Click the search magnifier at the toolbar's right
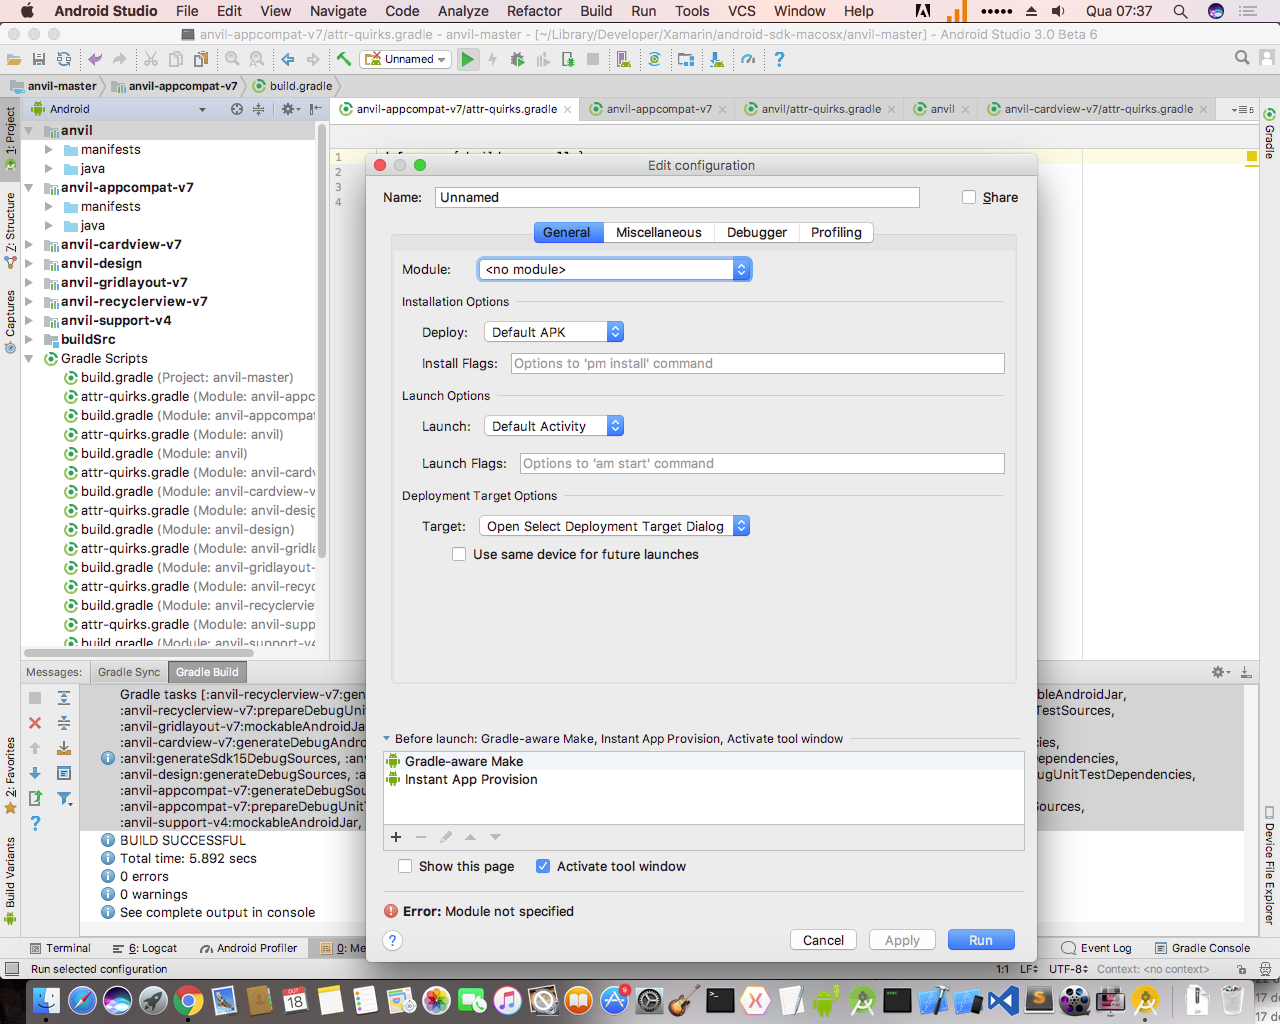The height and width of the screenshot is (1024, 1280). pyautogui.click(x=1242, y=58)
